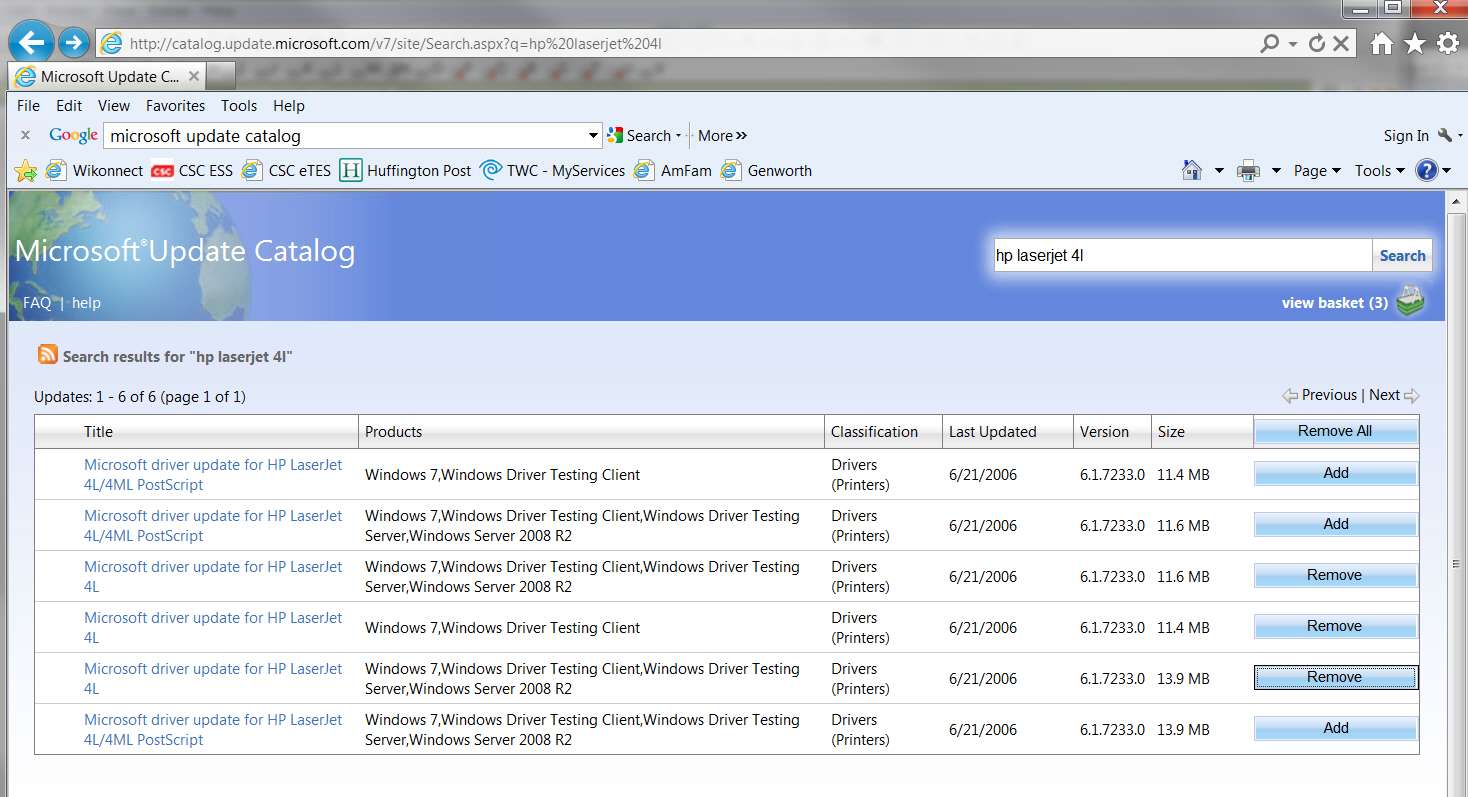Click the Remove All button
Image resolution: width=1468 pixels, height=797 pixels.
[1335, 431]
